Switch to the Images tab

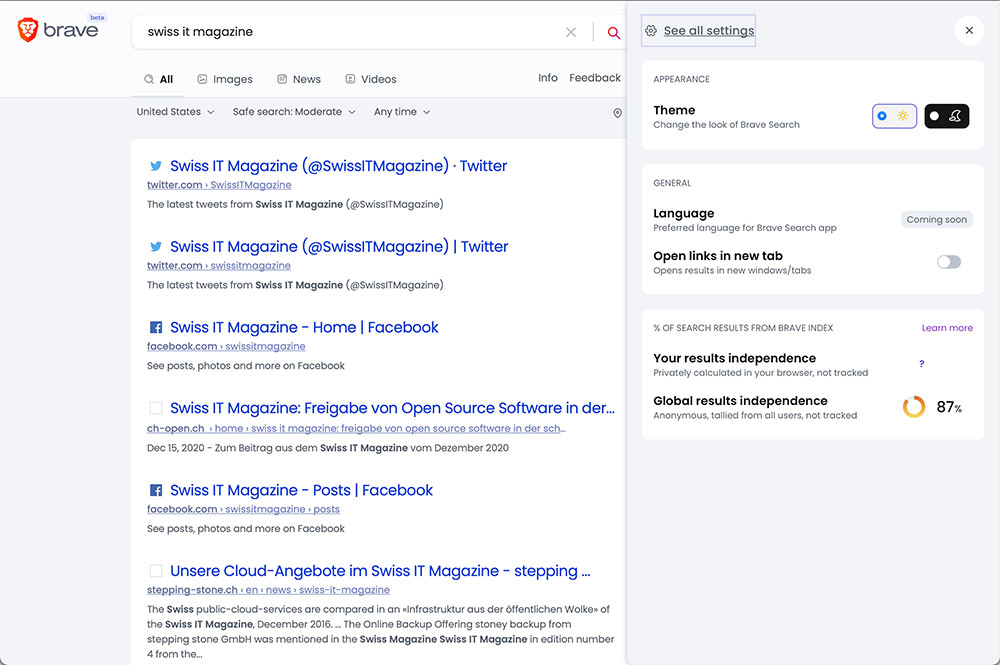(224, 79)
